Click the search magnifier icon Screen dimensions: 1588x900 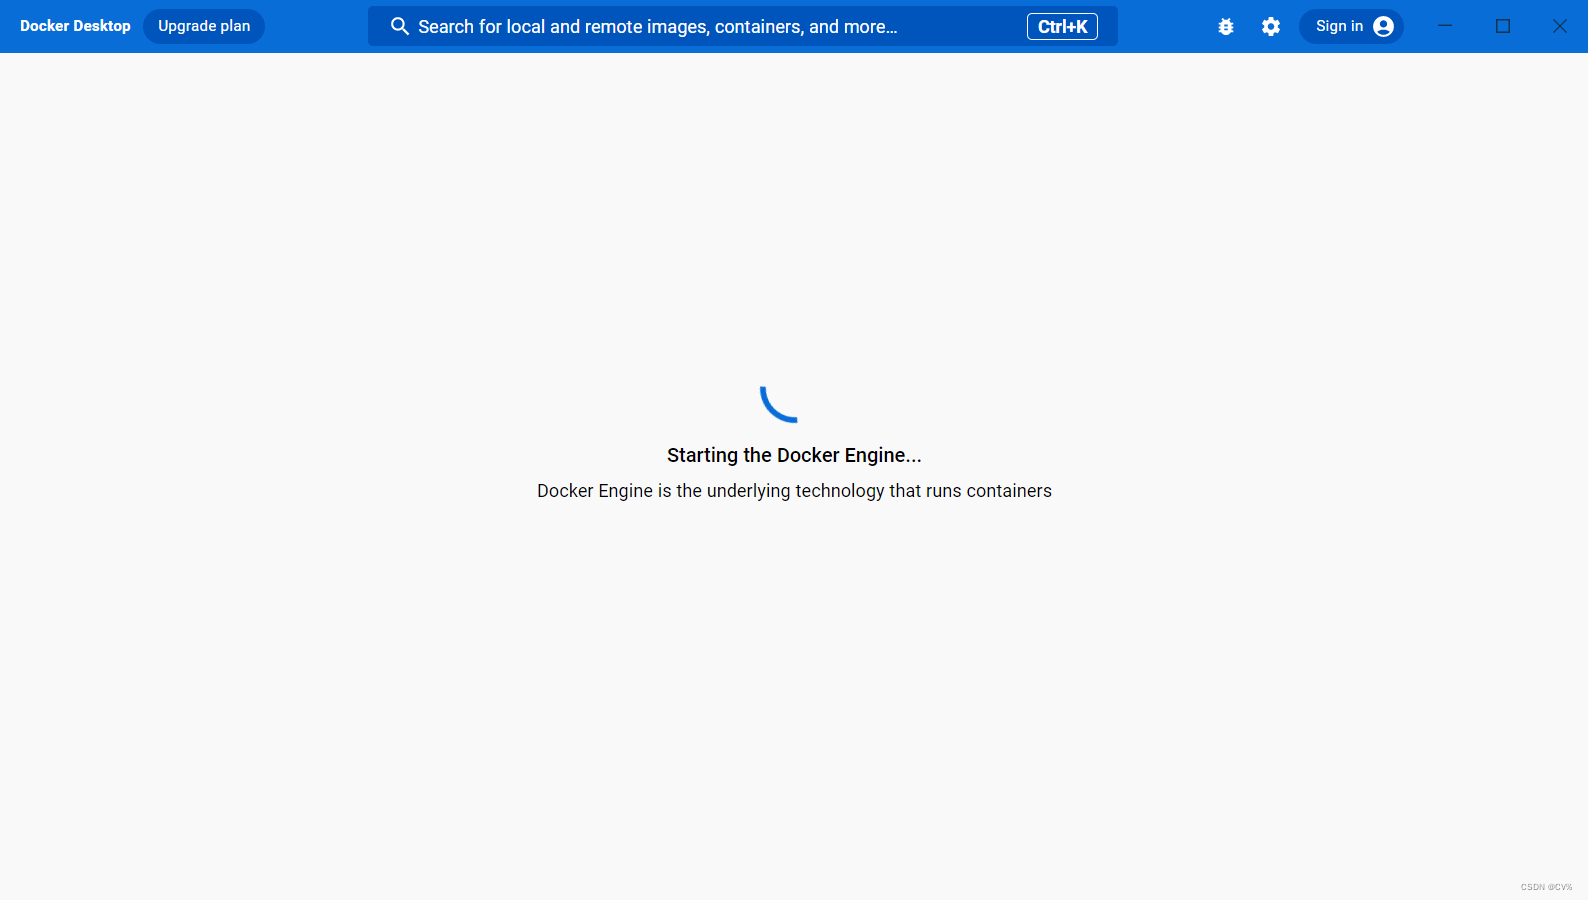pyautogui.click(x=400, y=26)
